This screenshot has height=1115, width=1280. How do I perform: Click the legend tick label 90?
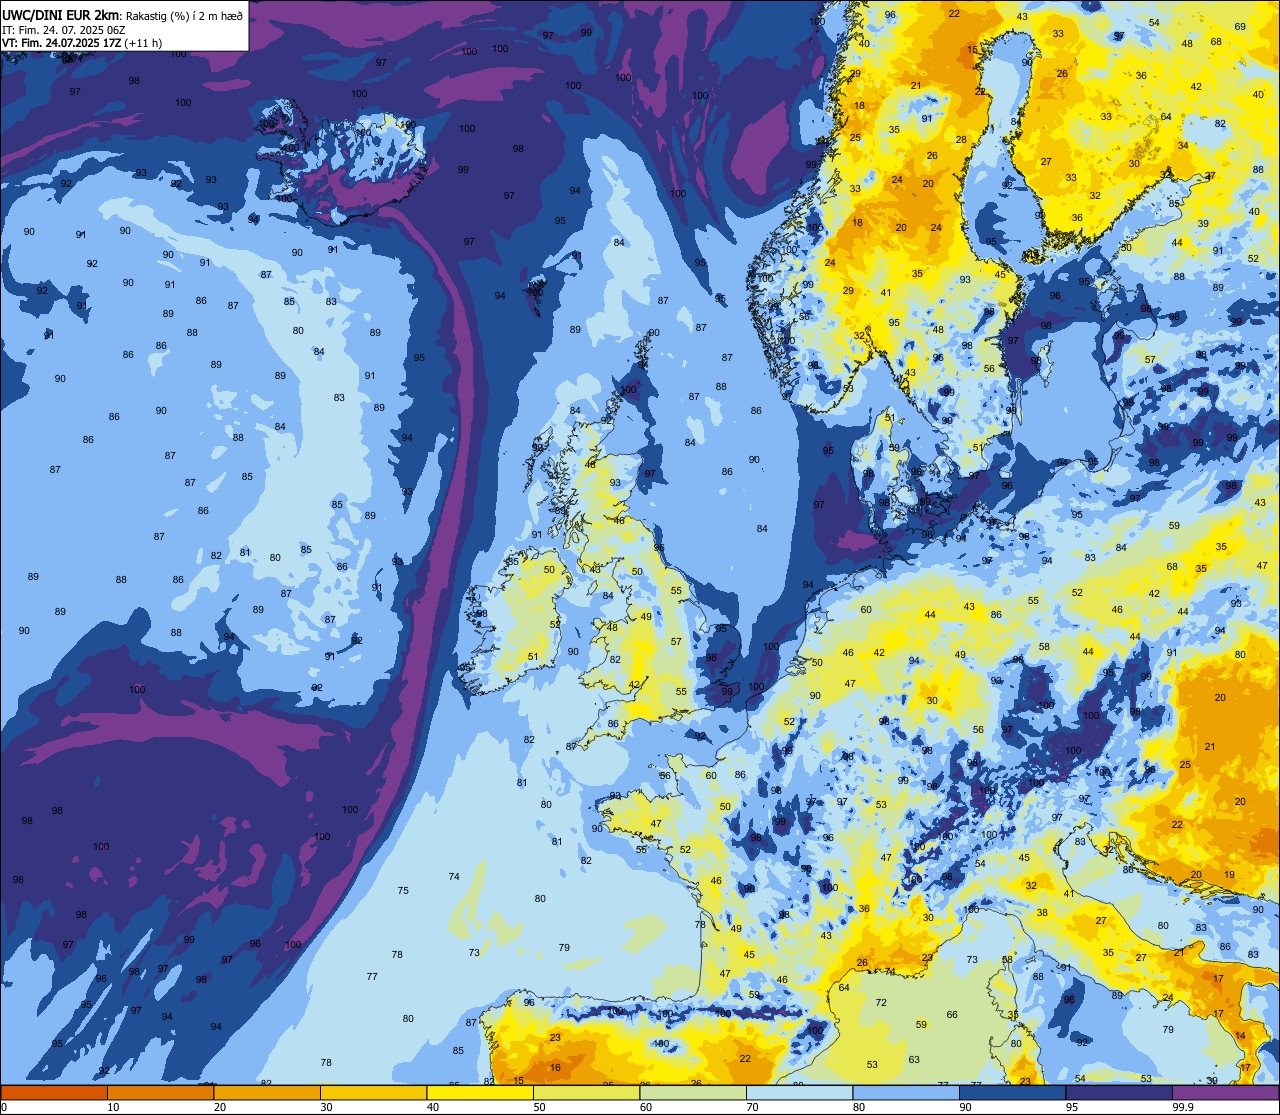tap(965, 1107)
